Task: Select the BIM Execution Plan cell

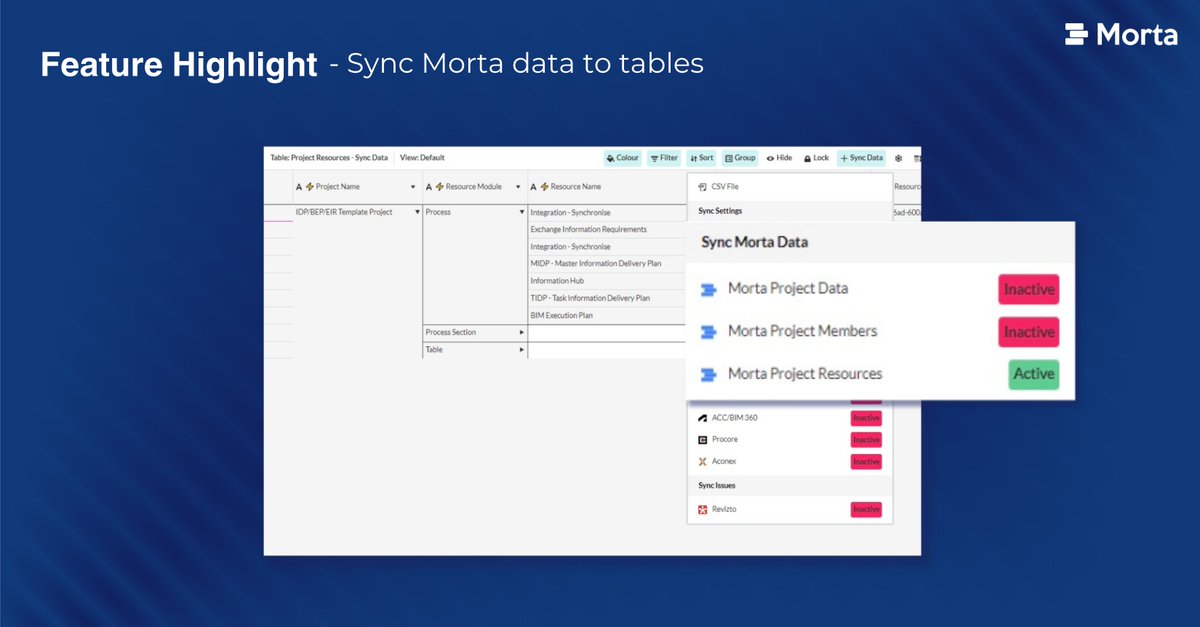Action: (607, 315)
